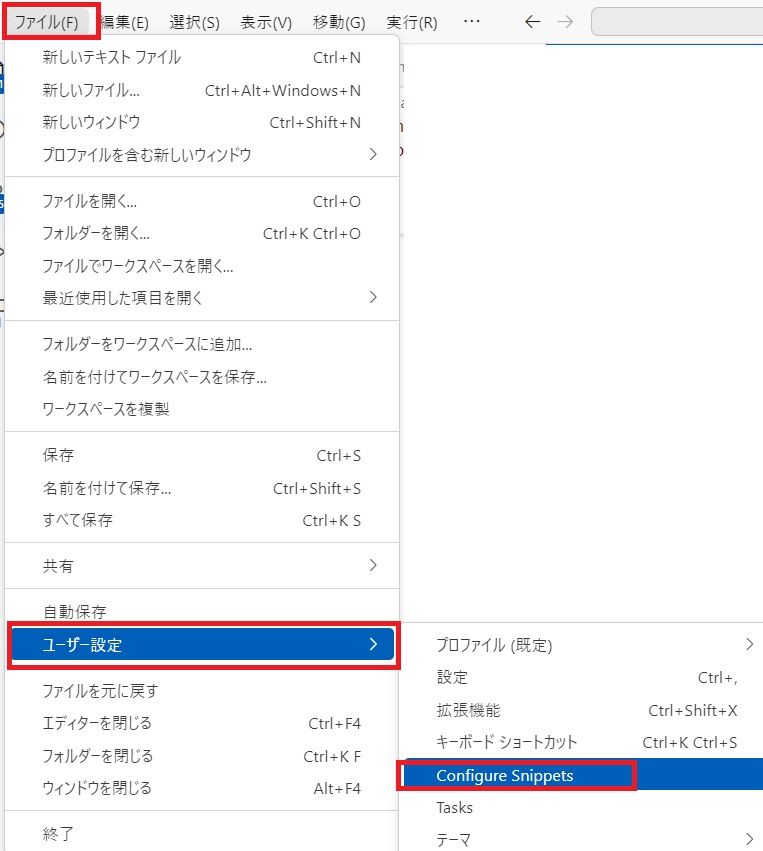Click the command center search box
The image size is (763, 851).
tap(677, 22)
